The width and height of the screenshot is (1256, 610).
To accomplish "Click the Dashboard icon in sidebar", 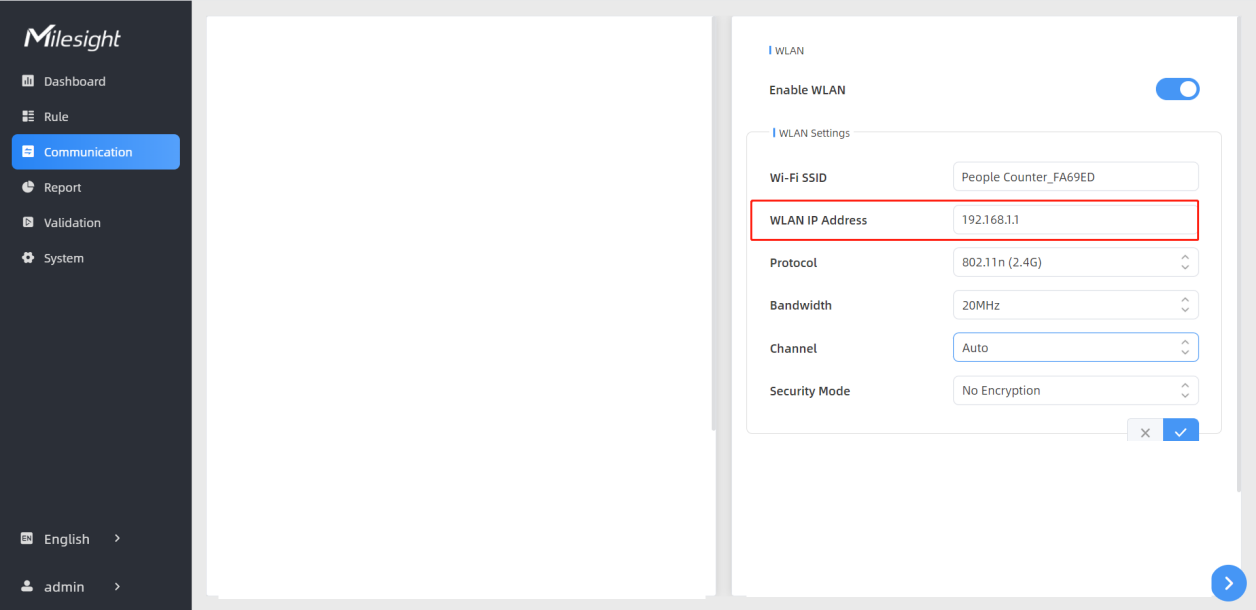I will [x=28, y=81].
